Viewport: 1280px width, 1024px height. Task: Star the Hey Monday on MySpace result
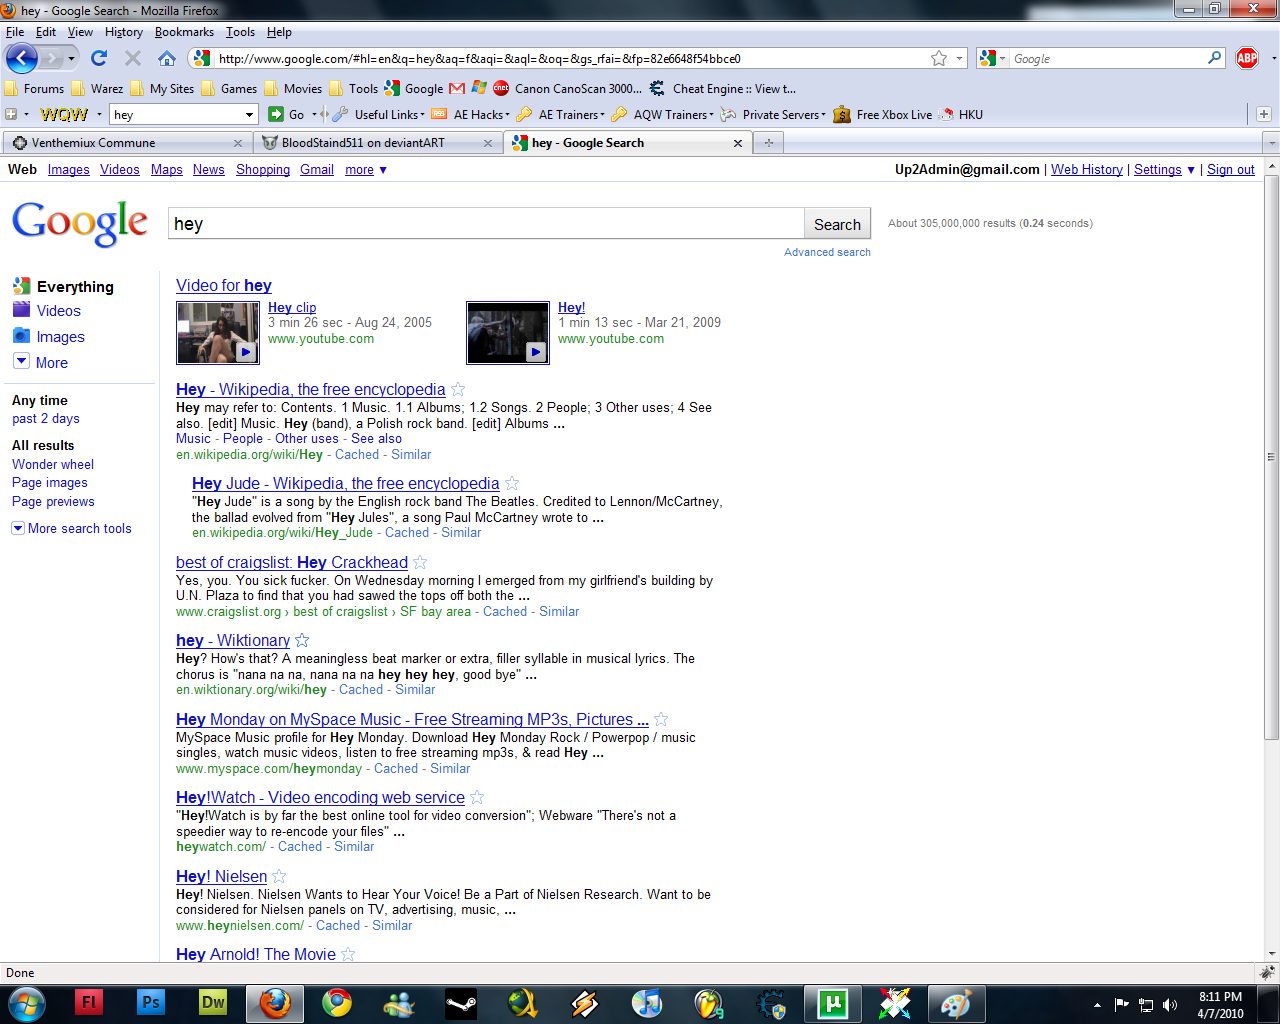[x=661, y=719]
